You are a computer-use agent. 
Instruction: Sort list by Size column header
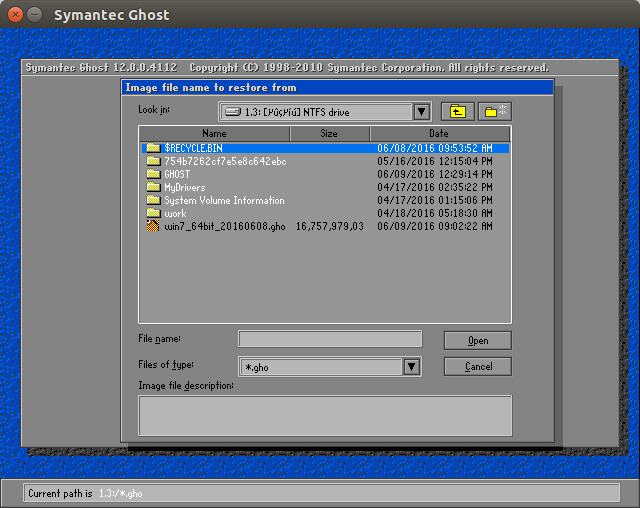coord(329,133)
